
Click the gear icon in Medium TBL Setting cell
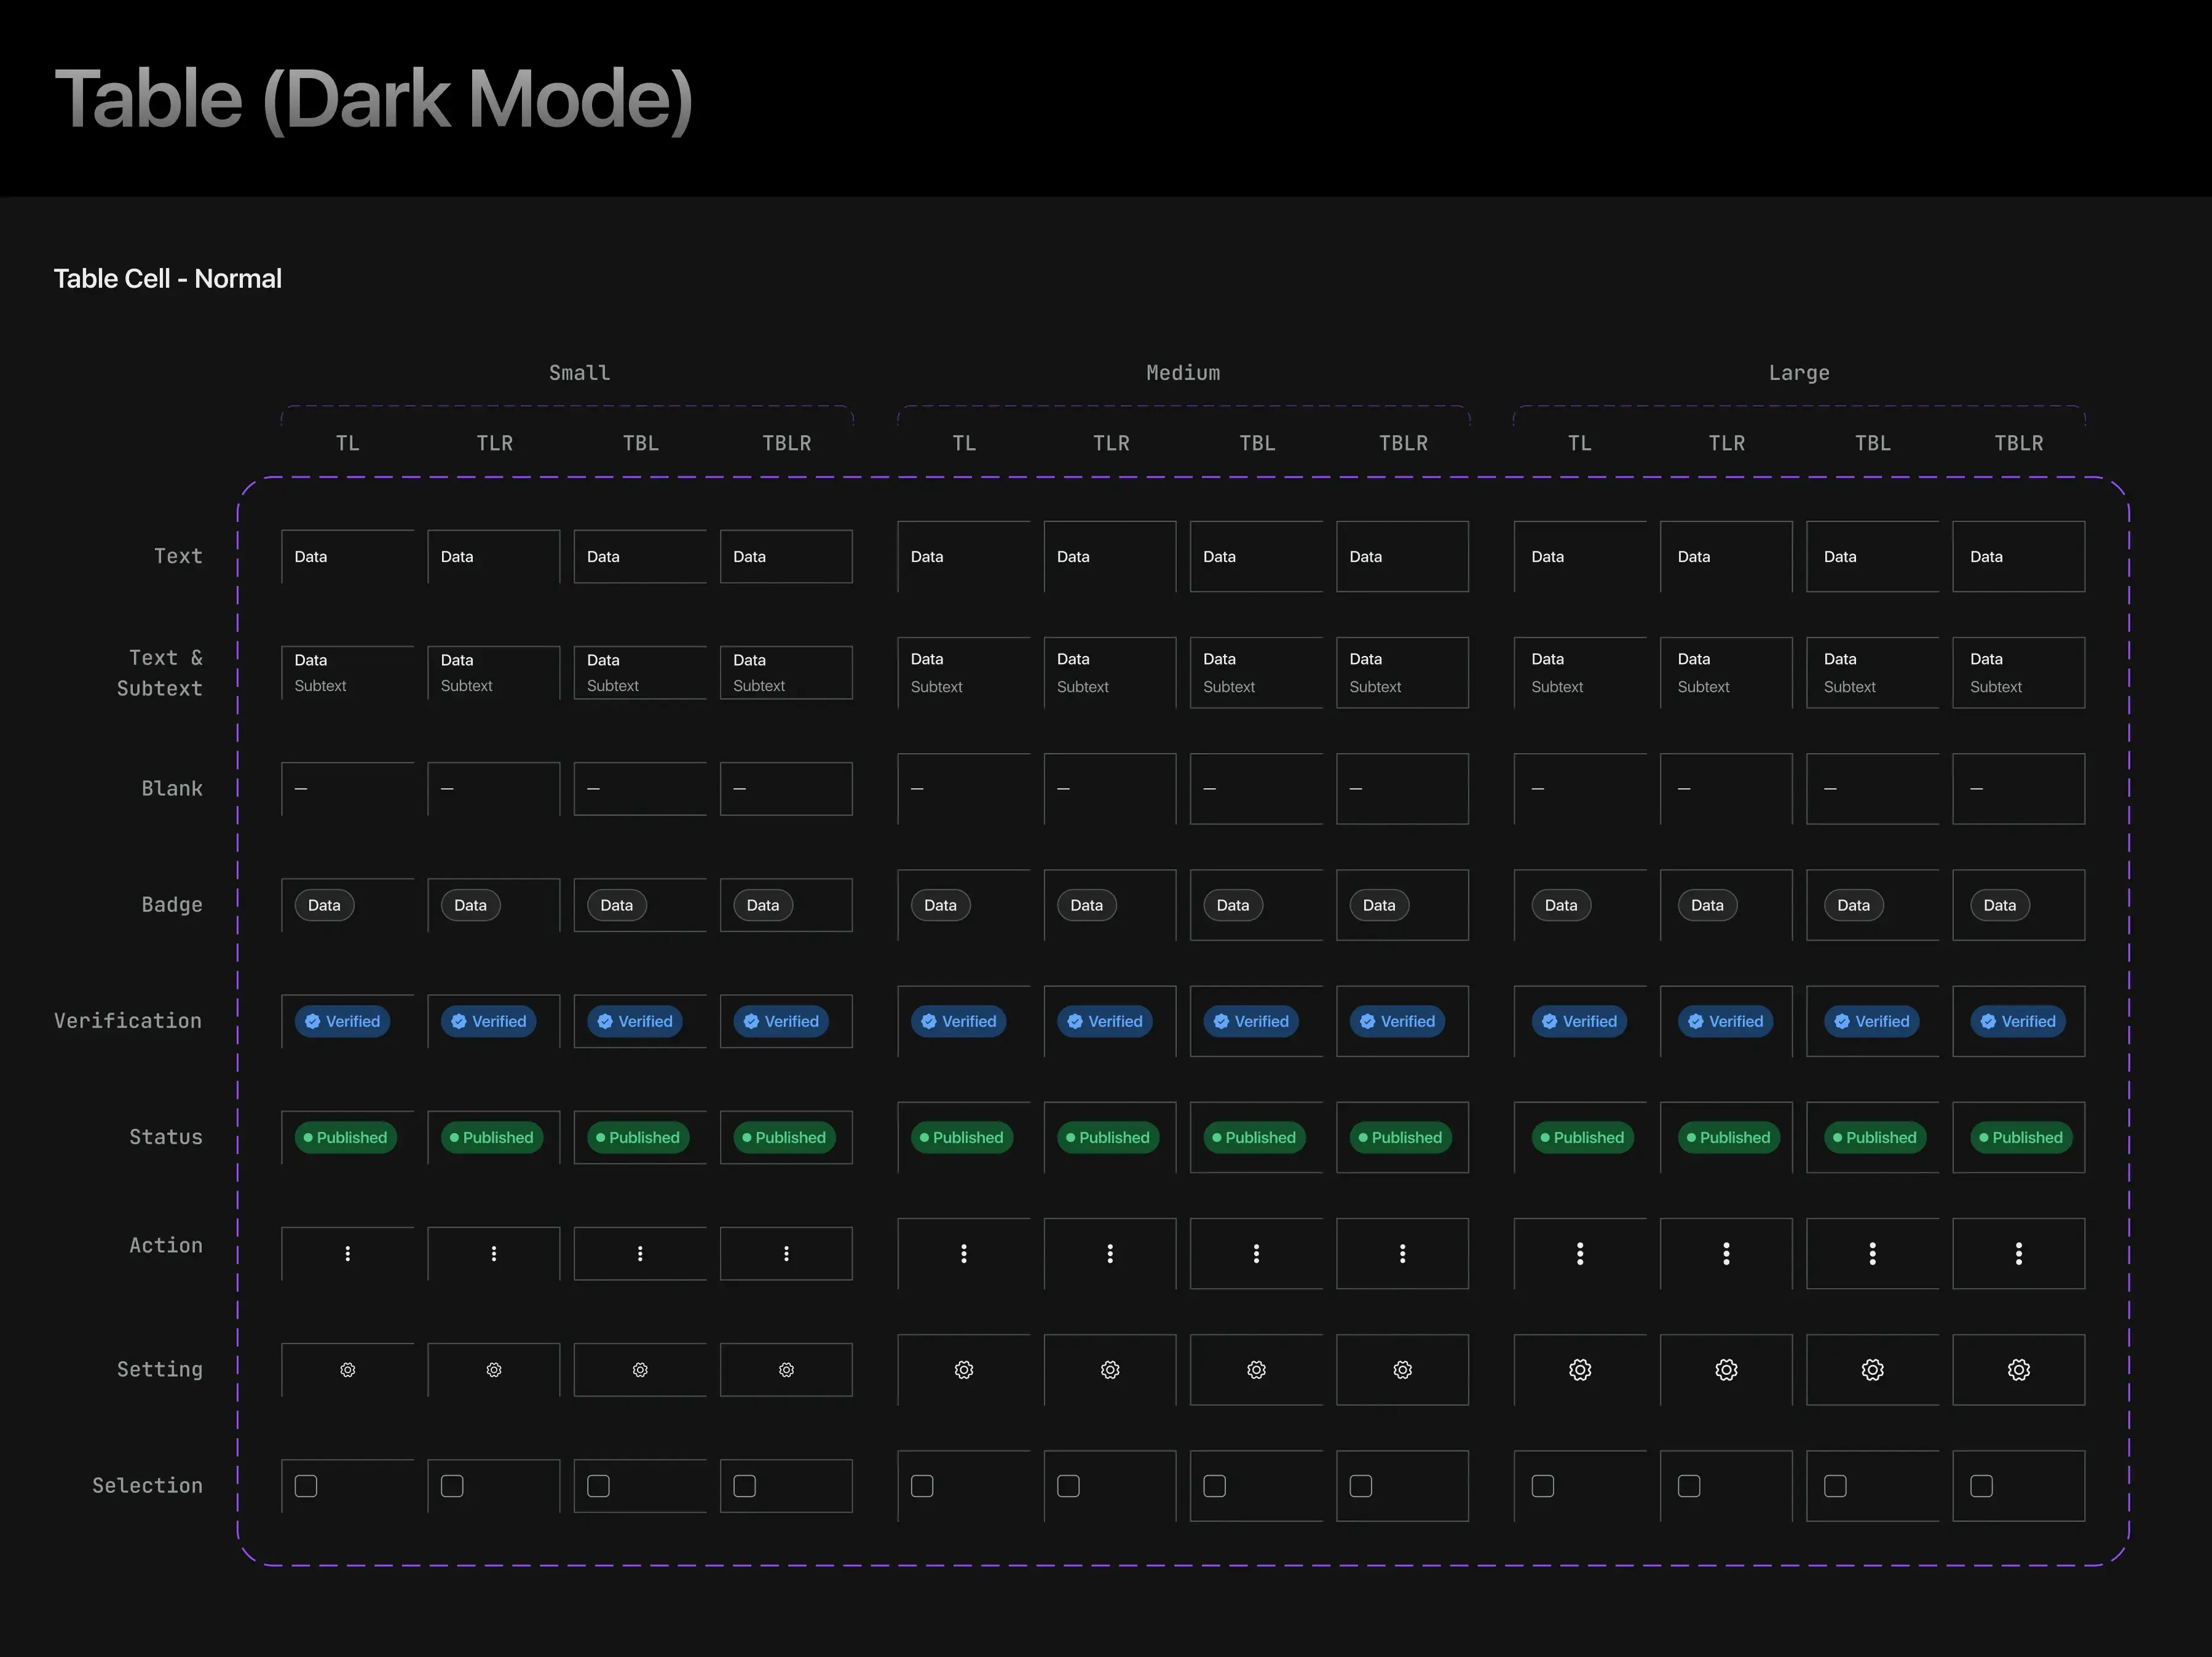[x=1256, y=1370]
